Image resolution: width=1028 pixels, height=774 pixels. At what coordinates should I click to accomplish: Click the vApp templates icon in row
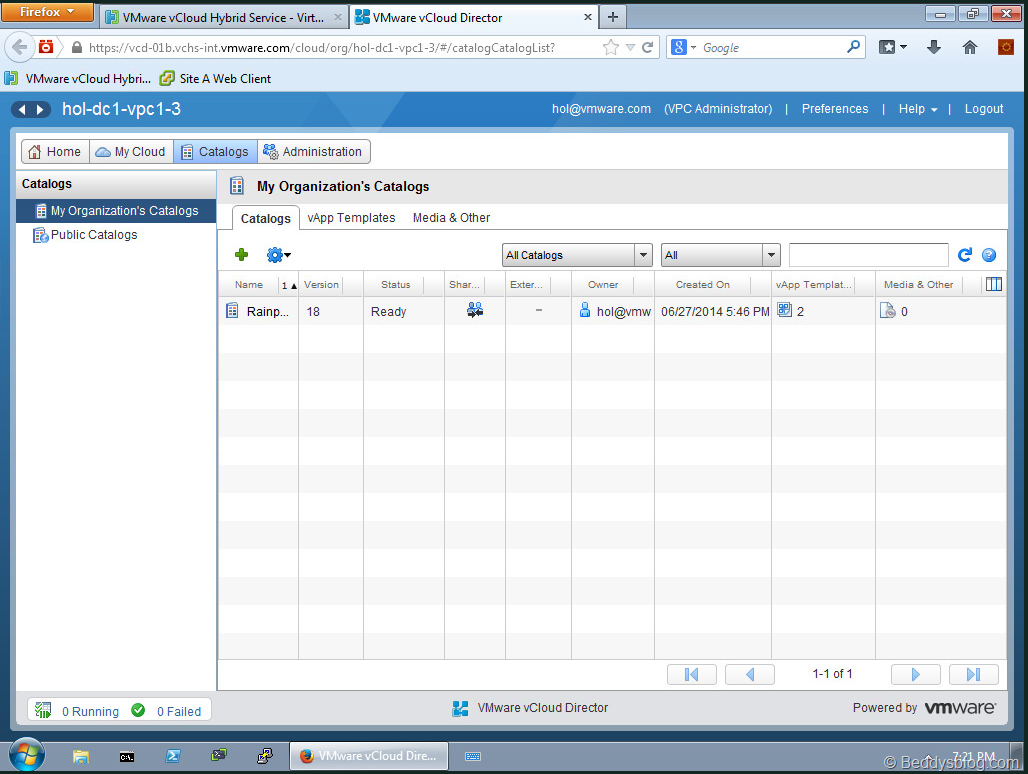785,310
